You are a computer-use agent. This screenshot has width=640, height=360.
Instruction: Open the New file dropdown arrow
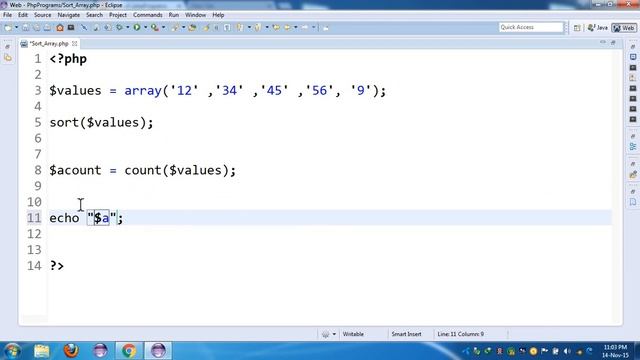[x=16, y=28]
